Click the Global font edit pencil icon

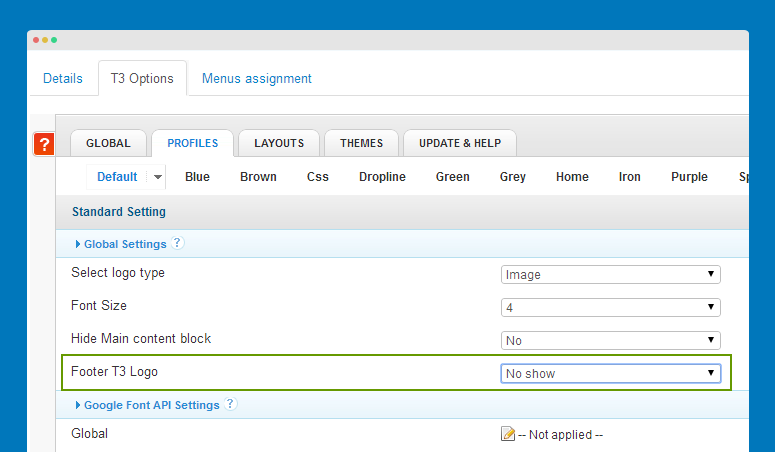(x=508, y=434)
